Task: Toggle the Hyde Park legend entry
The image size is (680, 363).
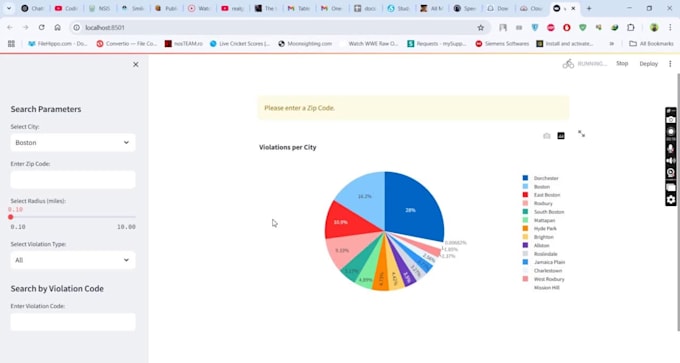Action: (539, 229)
